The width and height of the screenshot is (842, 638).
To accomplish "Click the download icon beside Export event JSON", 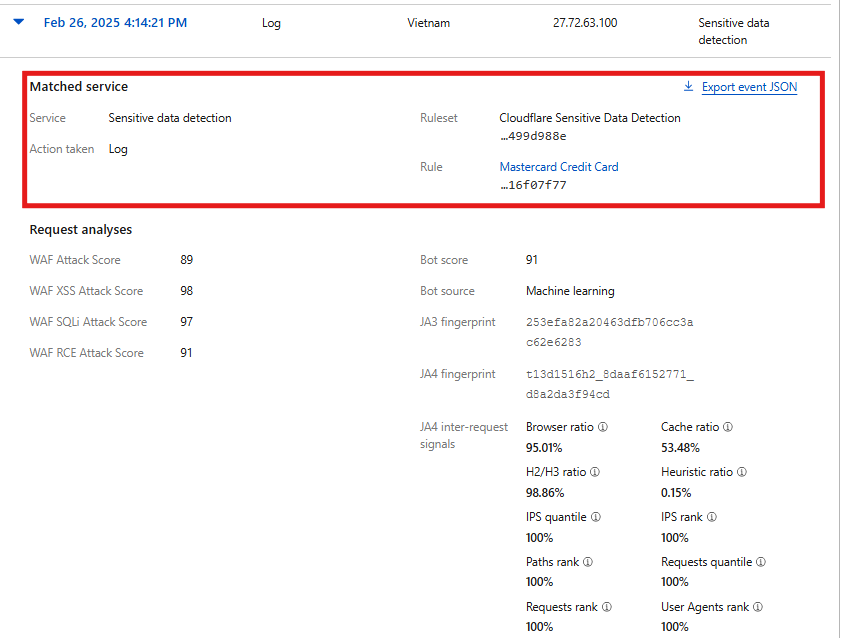I will tap(688, 87).
